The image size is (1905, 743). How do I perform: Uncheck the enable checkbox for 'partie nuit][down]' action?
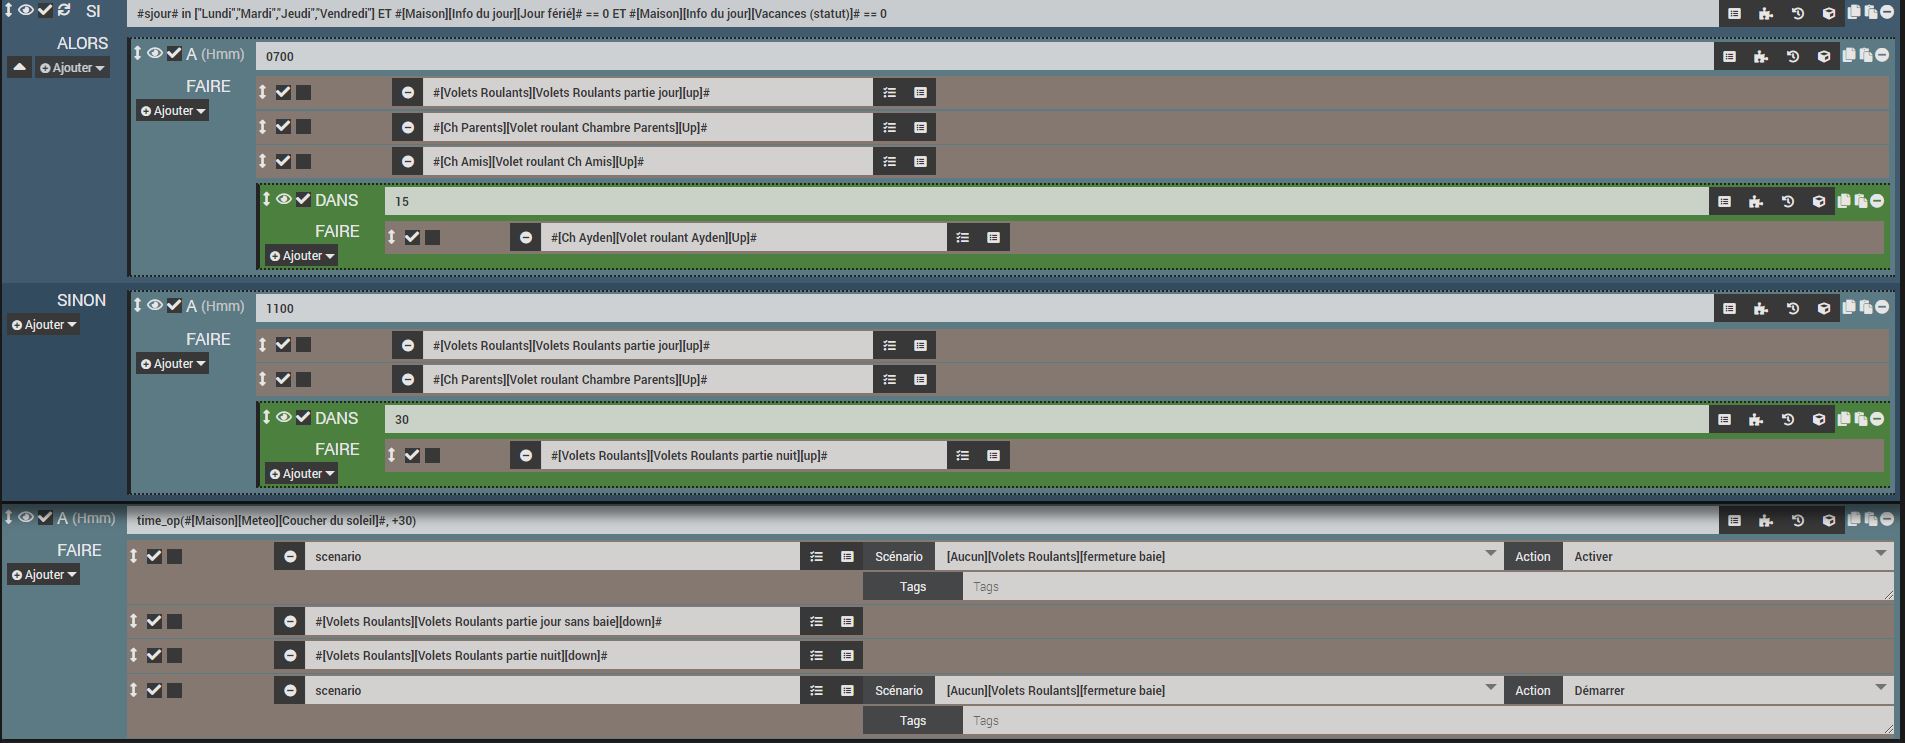[154, 656]
